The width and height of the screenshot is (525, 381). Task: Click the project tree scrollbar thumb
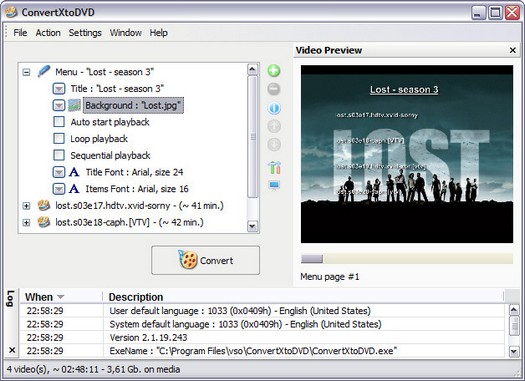[x=252, y=137]
